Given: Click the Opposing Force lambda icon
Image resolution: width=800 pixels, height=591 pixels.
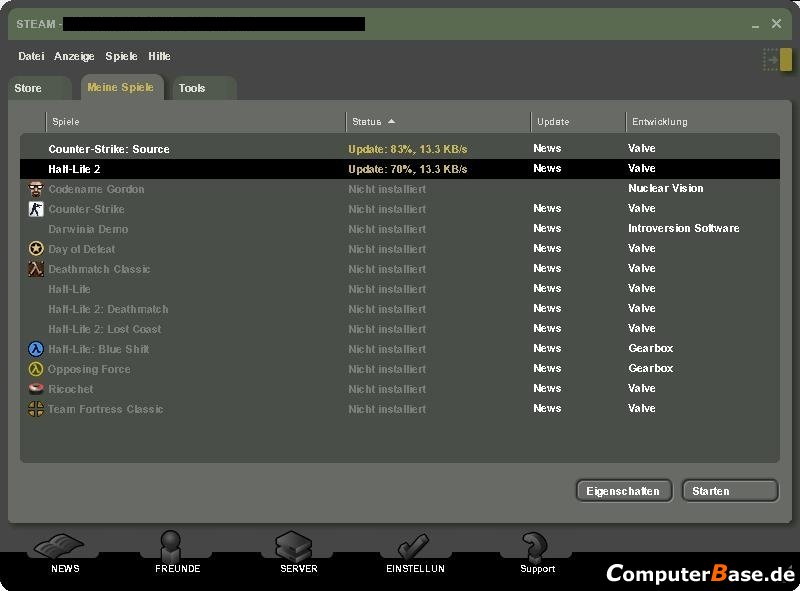Looking at the screenshot, I should click(36, 368).
